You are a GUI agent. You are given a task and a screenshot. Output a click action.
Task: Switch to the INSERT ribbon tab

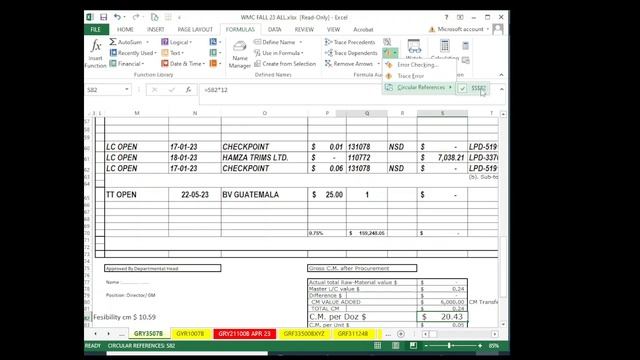pyautogui.click(x=156, y=29)
